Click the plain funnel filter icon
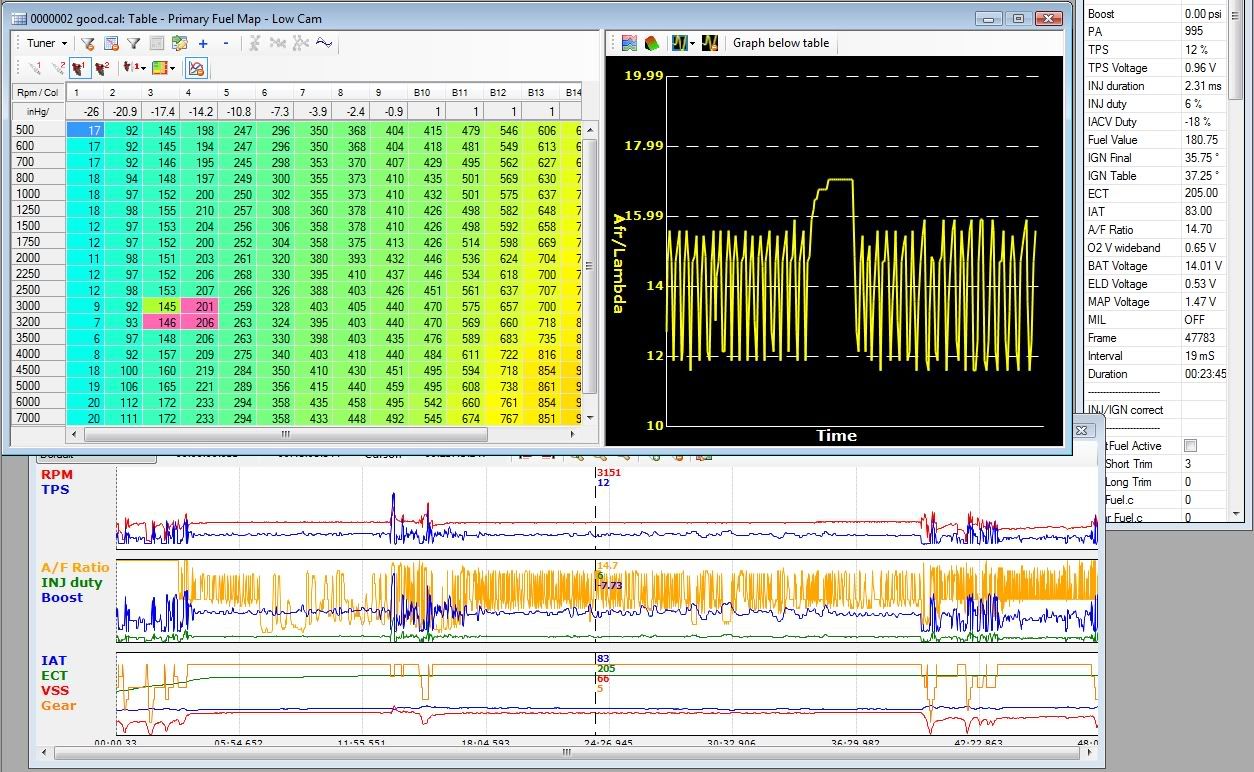1254x772 pixels. (x=134, y=43)
